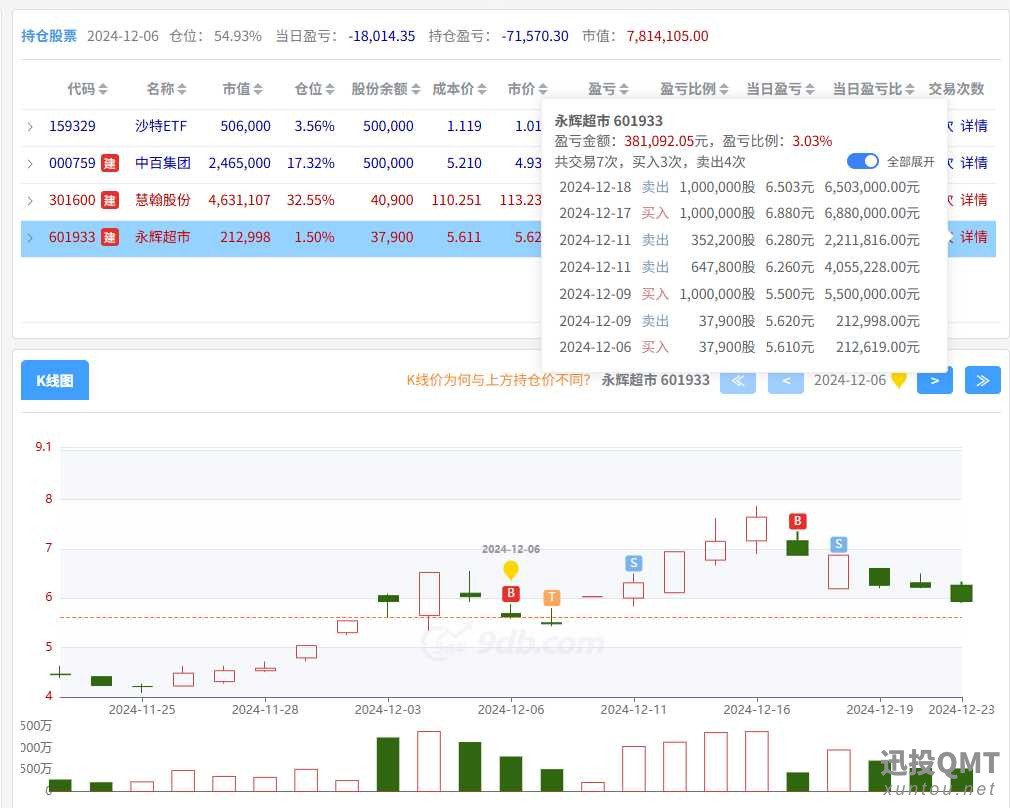Toggle the 全部展开 switch off
The height and width of the screenshot is (808, 1010).
click(x=862, y=161)
